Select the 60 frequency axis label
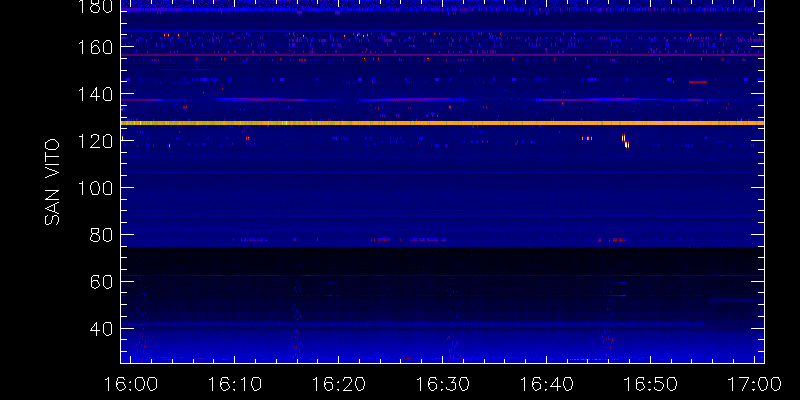 click(x=101, y=282)
